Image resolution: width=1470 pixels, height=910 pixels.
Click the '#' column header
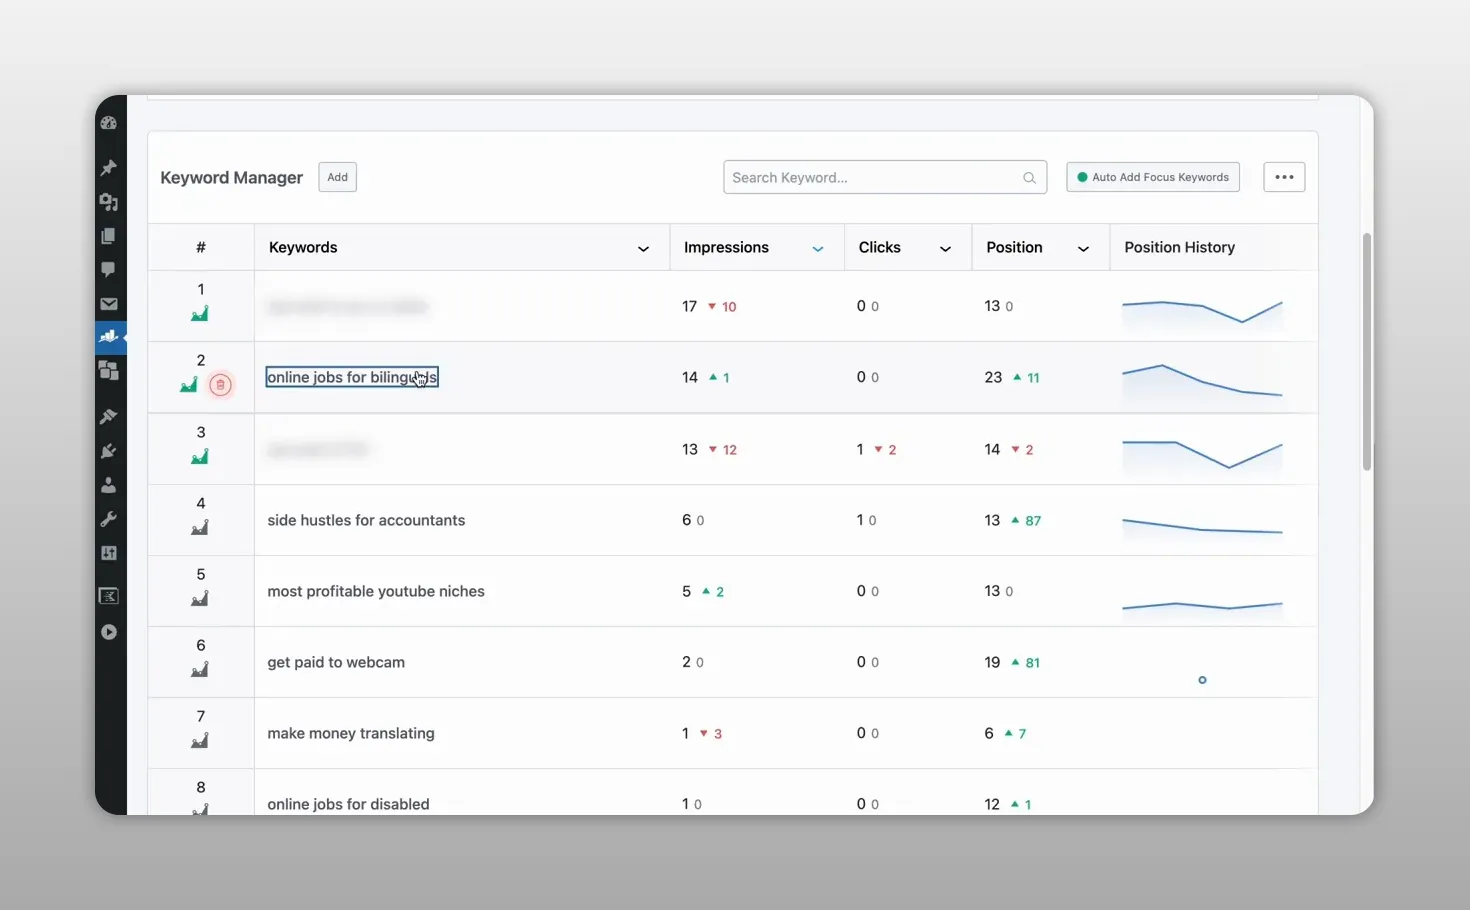[x=201, y=247]
